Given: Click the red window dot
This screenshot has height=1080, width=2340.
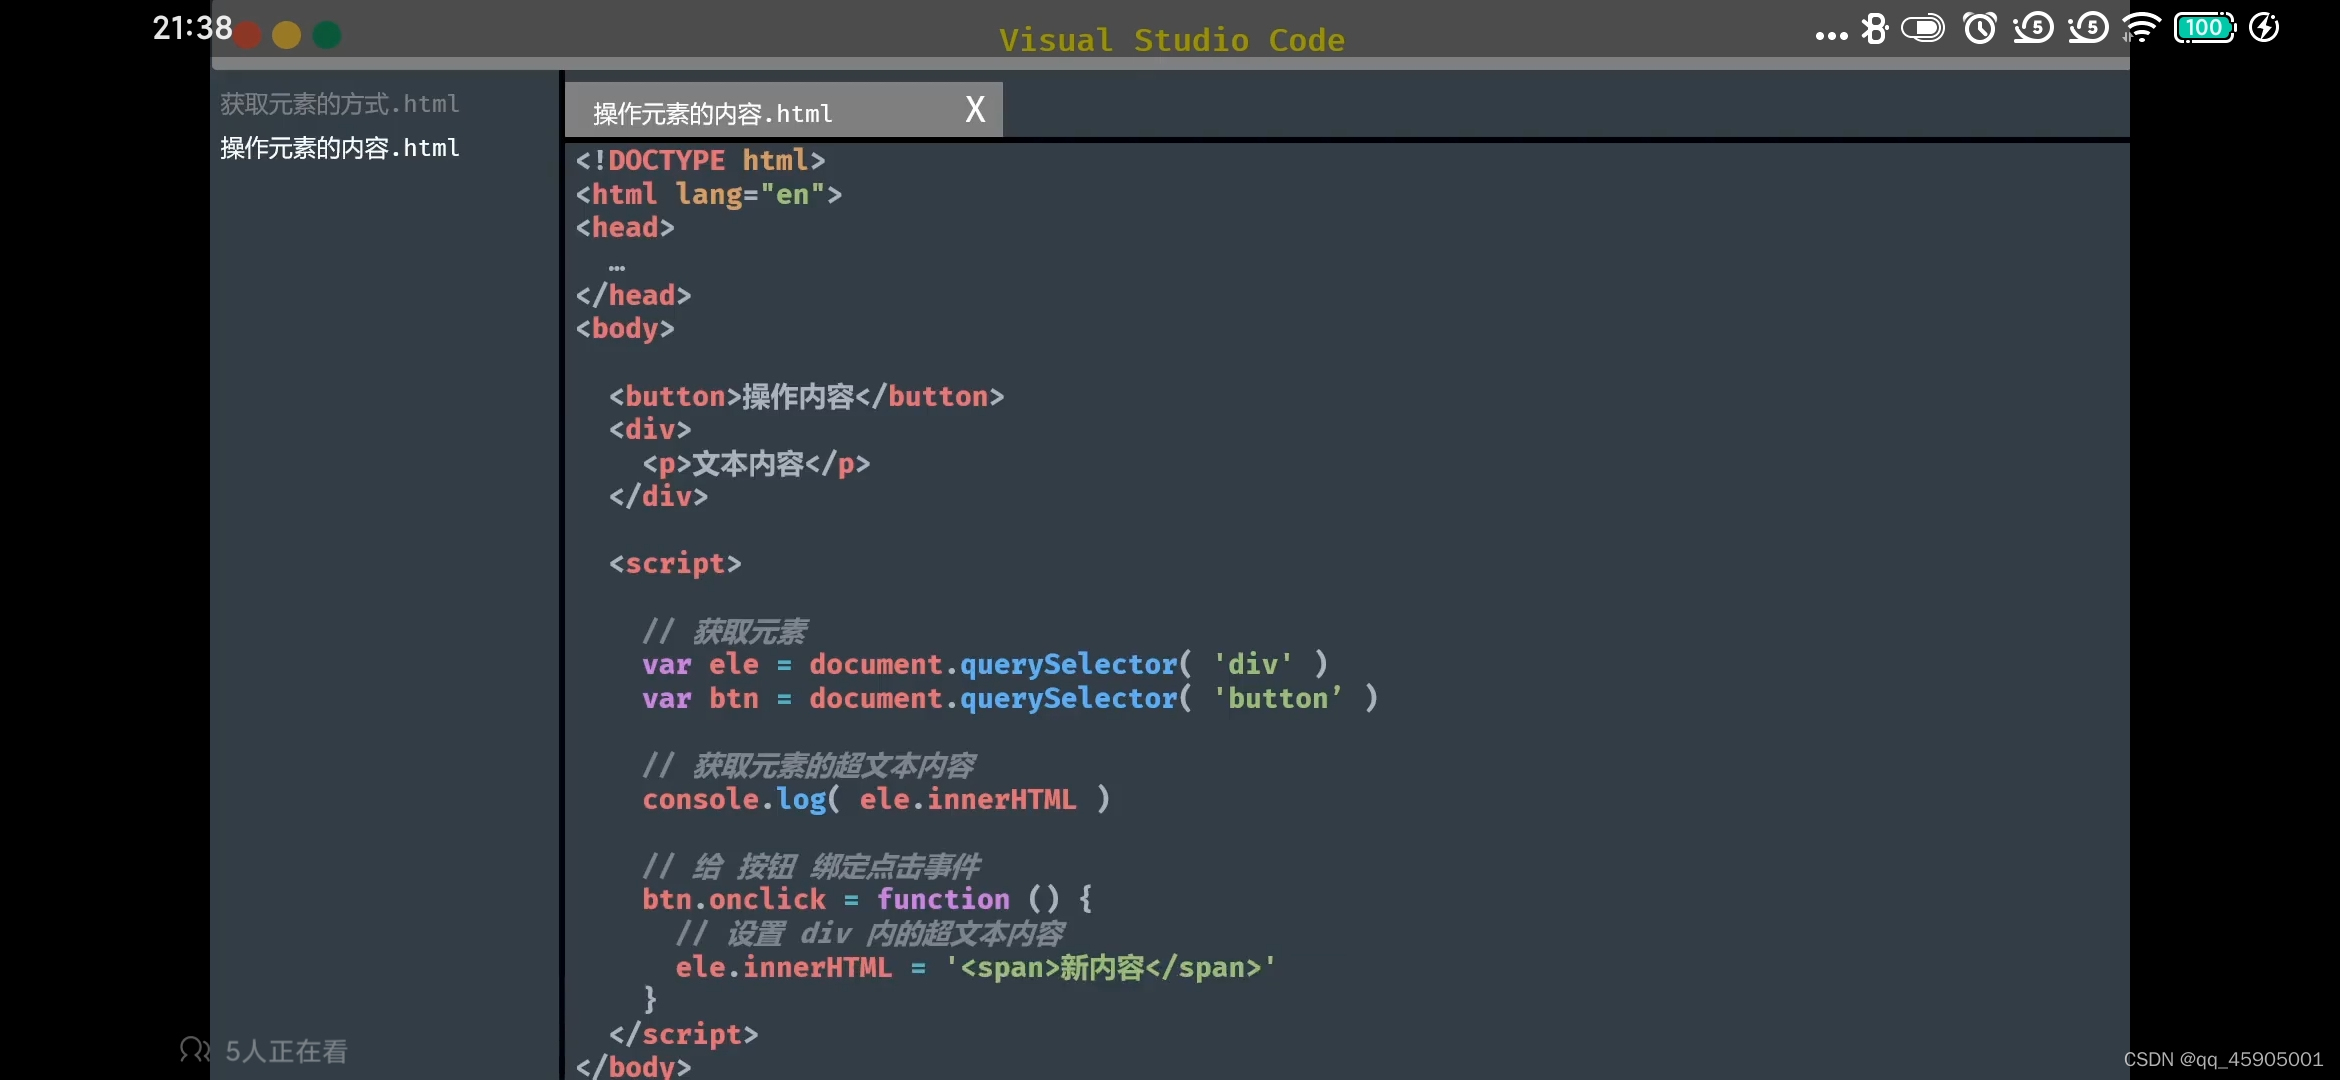Looking at the screenshot, I should pos(248,36).
